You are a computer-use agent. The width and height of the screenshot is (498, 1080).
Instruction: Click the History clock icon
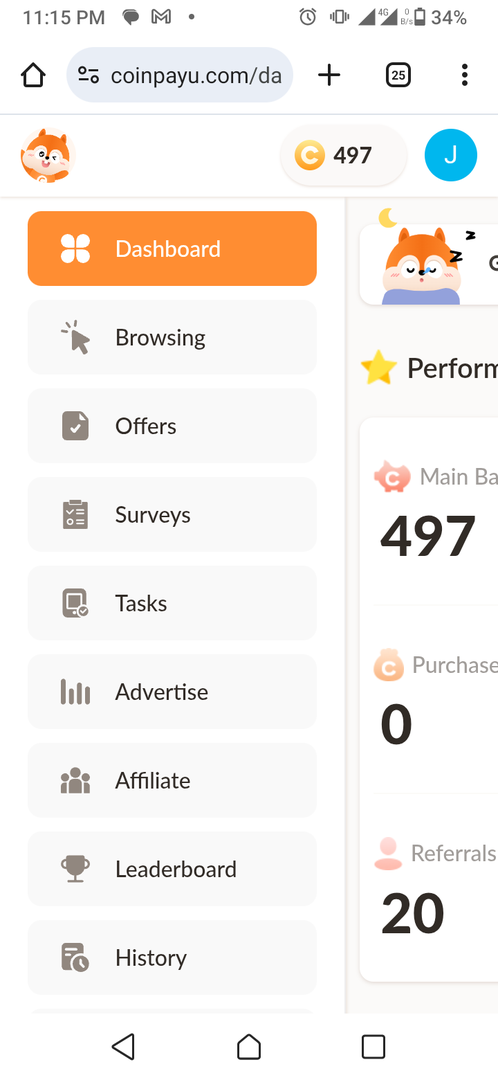[75, 957]
